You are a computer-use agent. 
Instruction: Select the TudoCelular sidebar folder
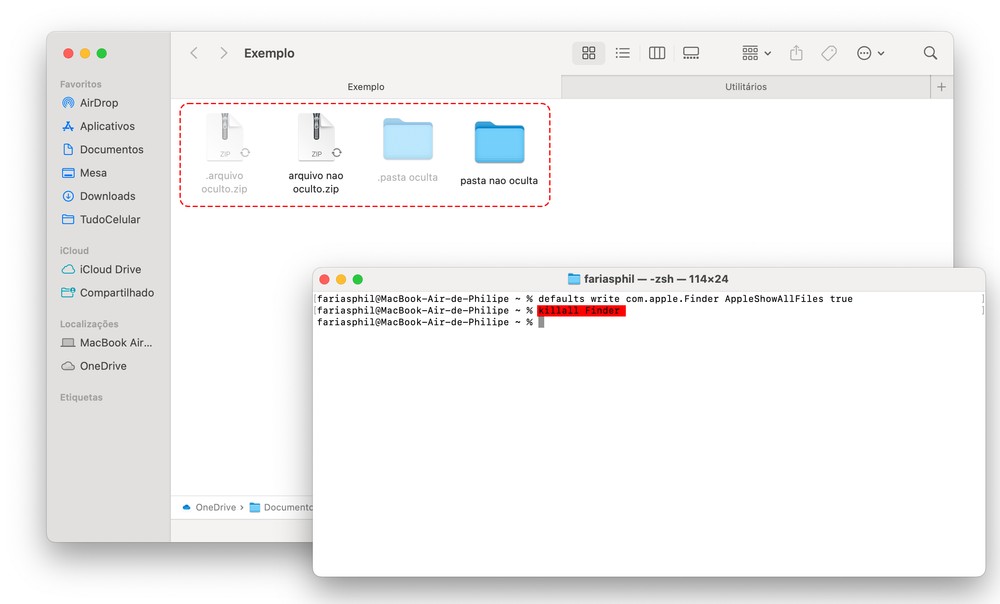(x=109, y=219)
